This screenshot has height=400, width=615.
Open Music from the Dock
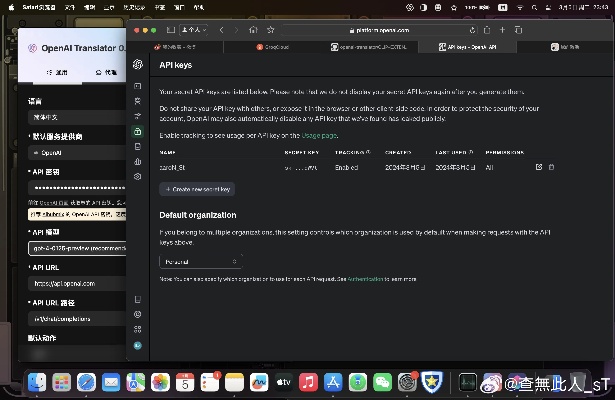click(x=308, y=382)
